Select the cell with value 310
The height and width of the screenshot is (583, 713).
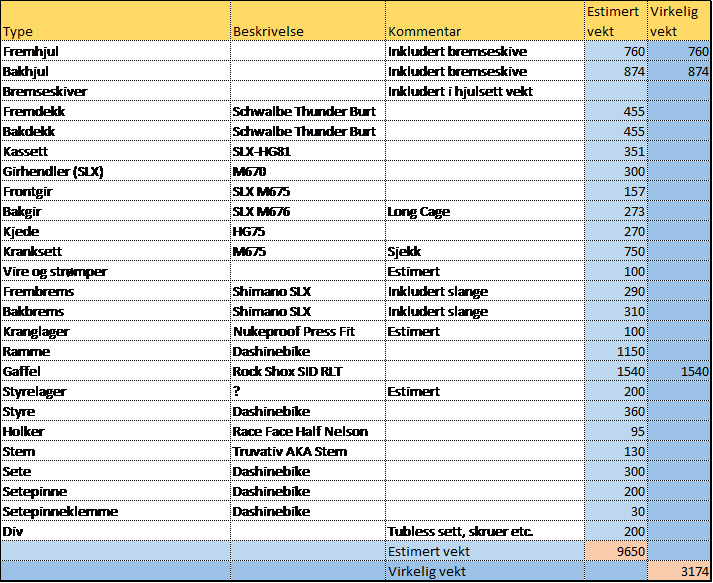click(615, 311)
